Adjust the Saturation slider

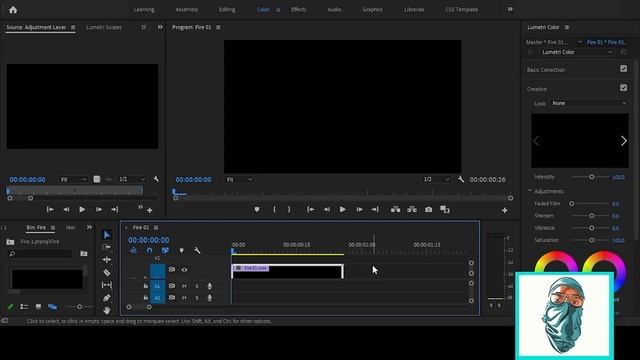[591, 240]
